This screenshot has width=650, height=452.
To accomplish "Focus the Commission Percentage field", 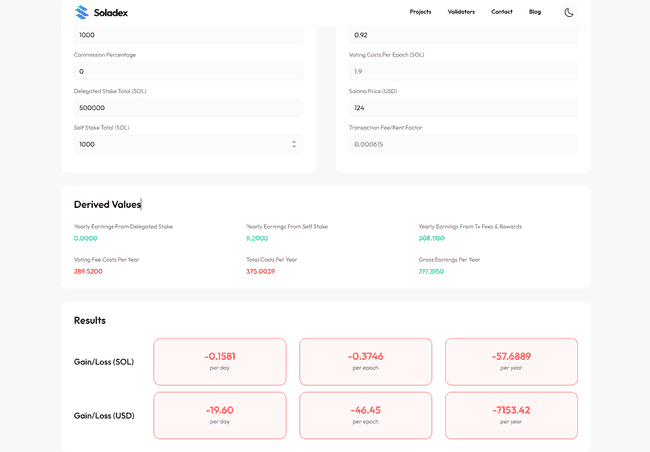I will click(x=188, y=72).
